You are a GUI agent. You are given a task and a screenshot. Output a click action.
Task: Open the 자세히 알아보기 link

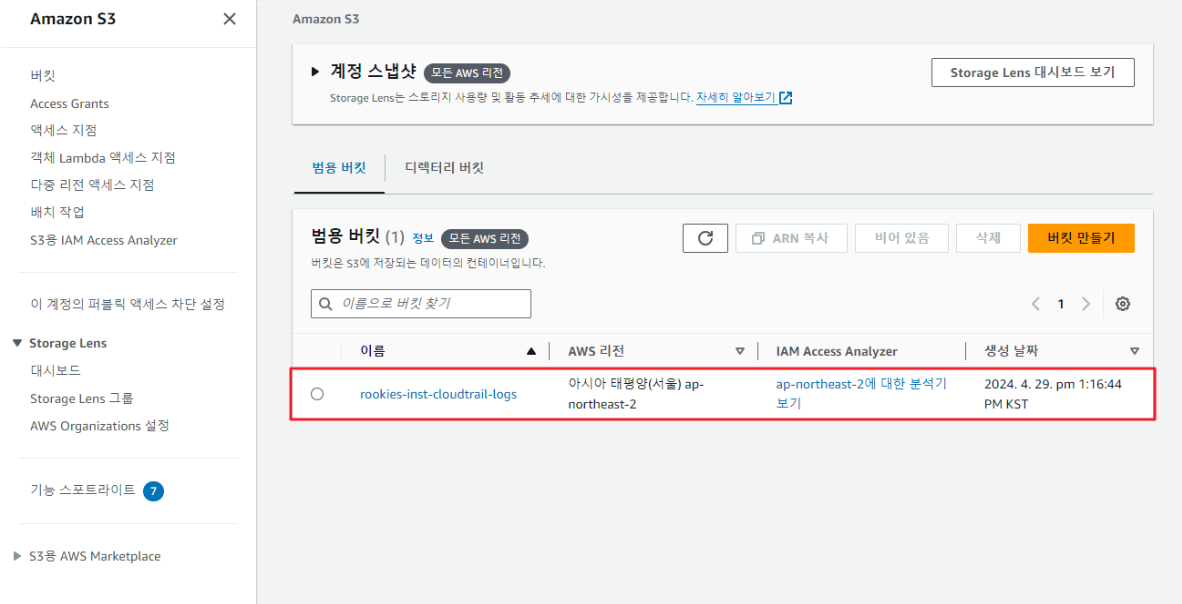pos(736,98)
